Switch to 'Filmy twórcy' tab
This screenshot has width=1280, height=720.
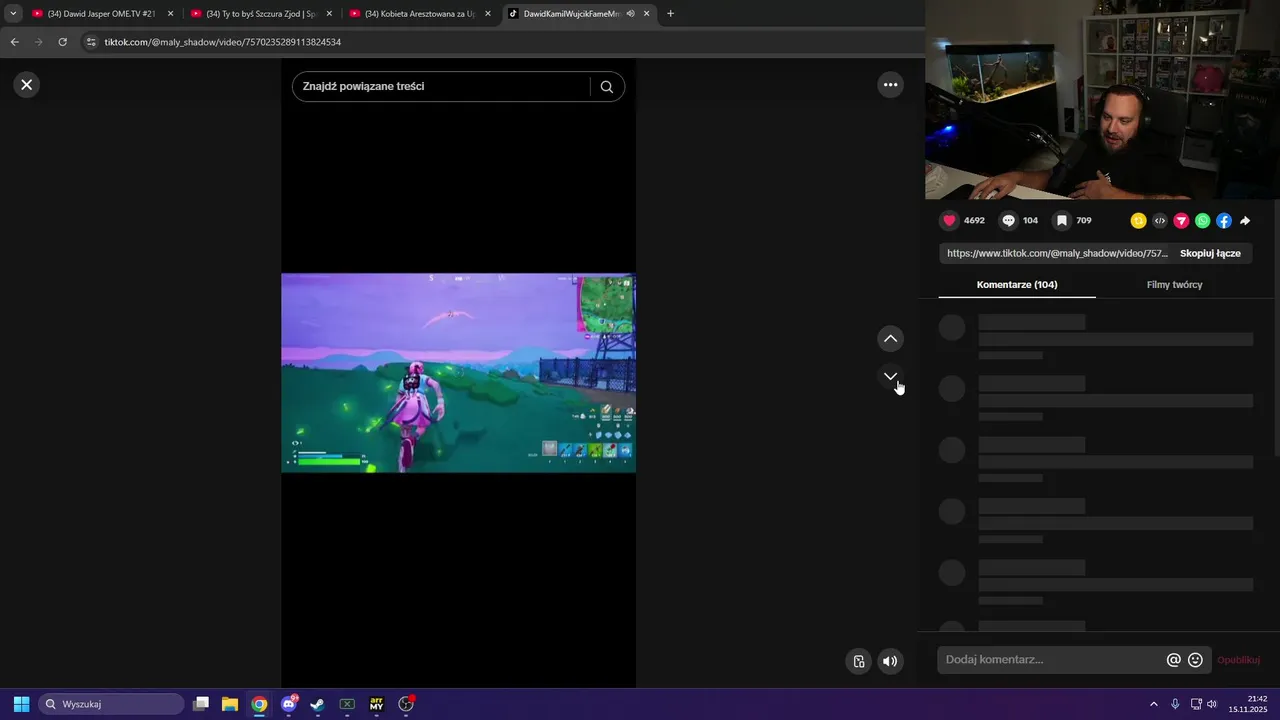pos(1174,285)
